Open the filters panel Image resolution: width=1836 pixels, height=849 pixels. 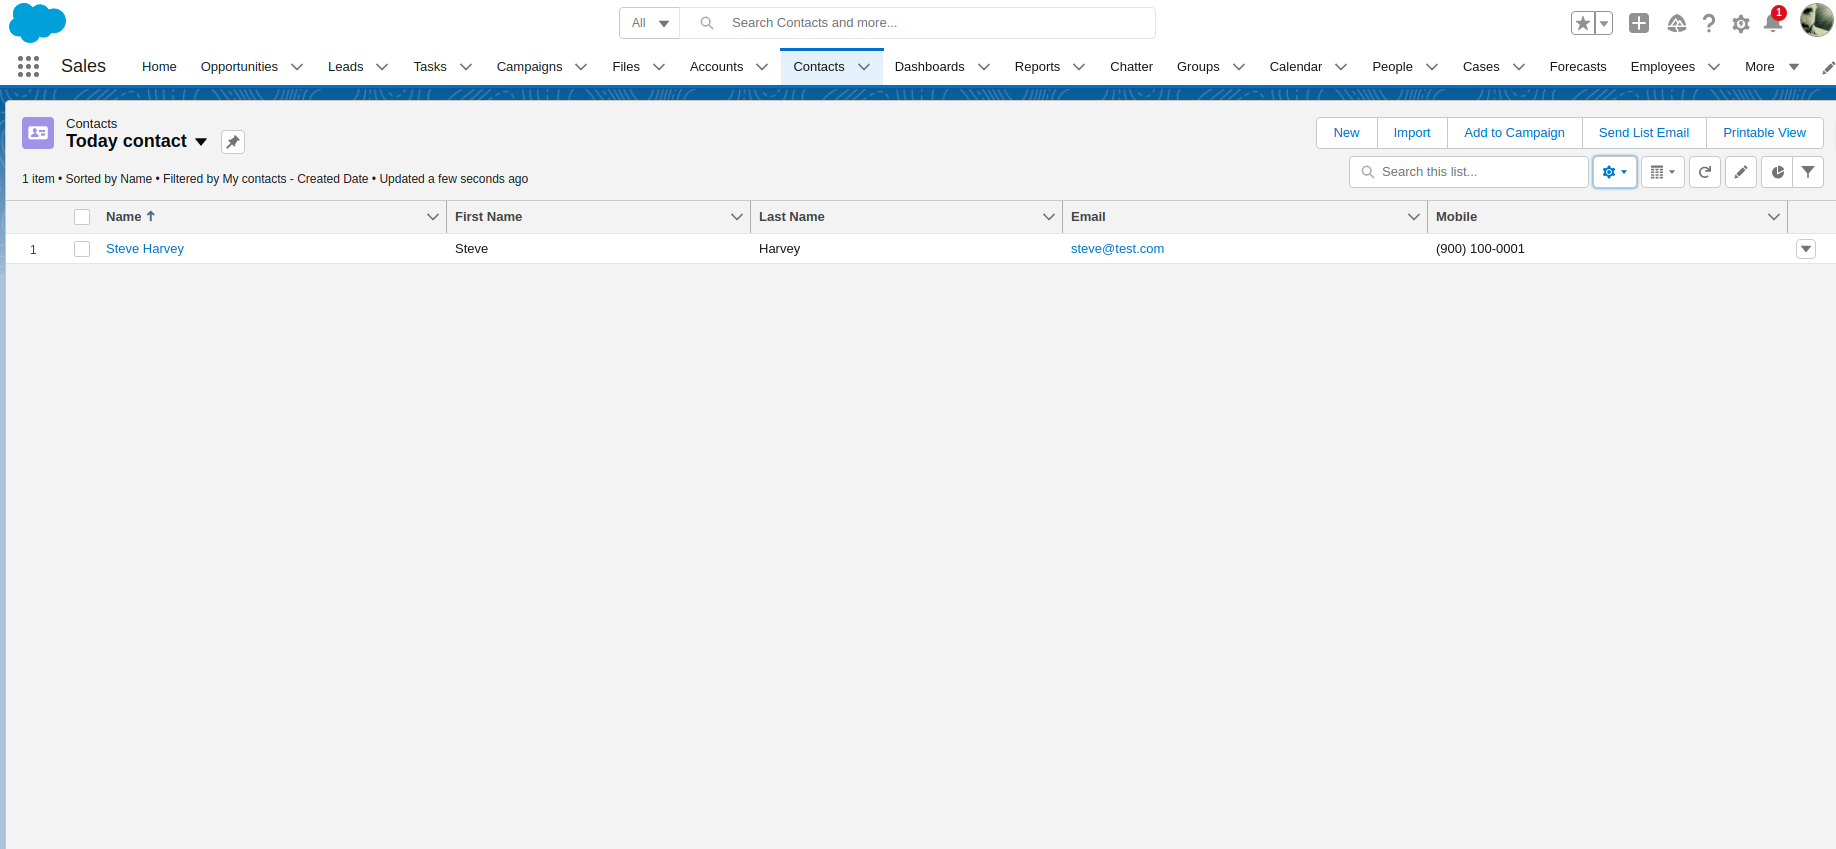pos(1808,172)
